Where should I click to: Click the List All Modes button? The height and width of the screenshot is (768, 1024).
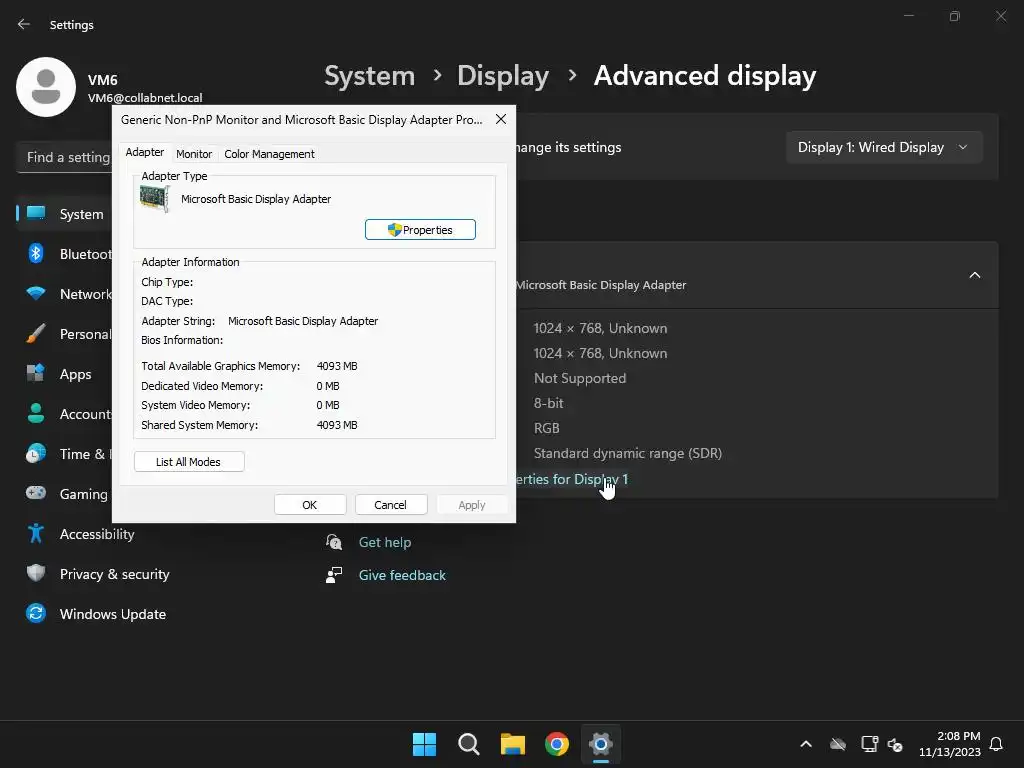[x=189, y=462]
